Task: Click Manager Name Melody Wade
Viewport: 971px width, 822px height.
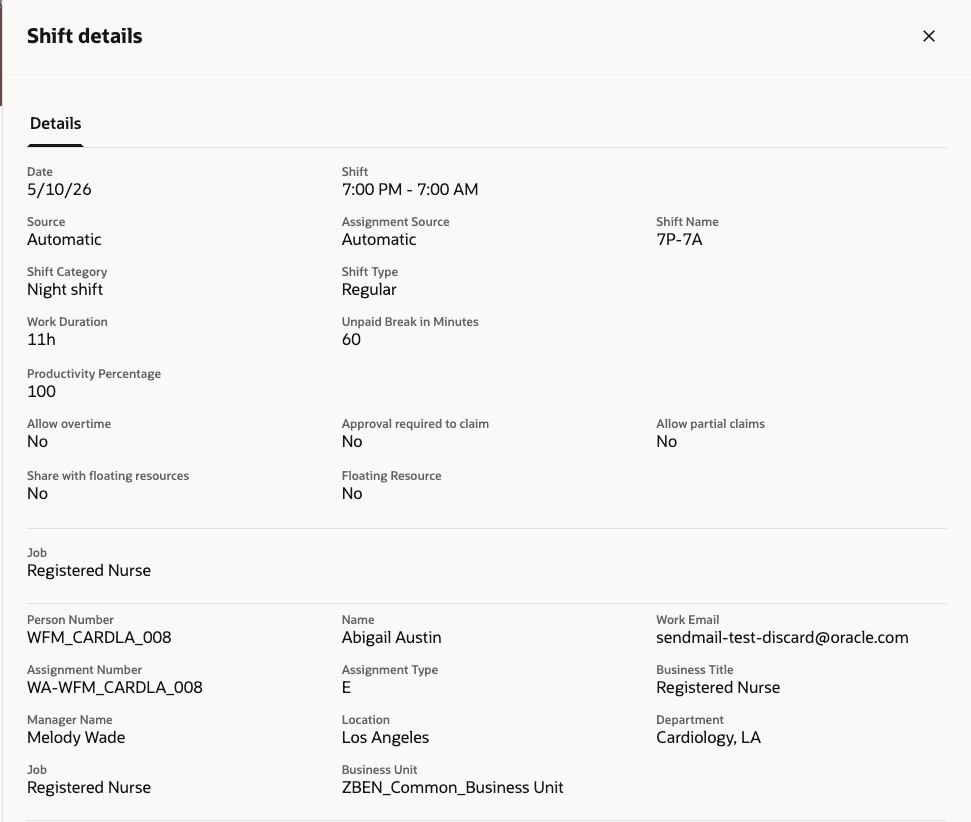Action: [x=76, y=738]
